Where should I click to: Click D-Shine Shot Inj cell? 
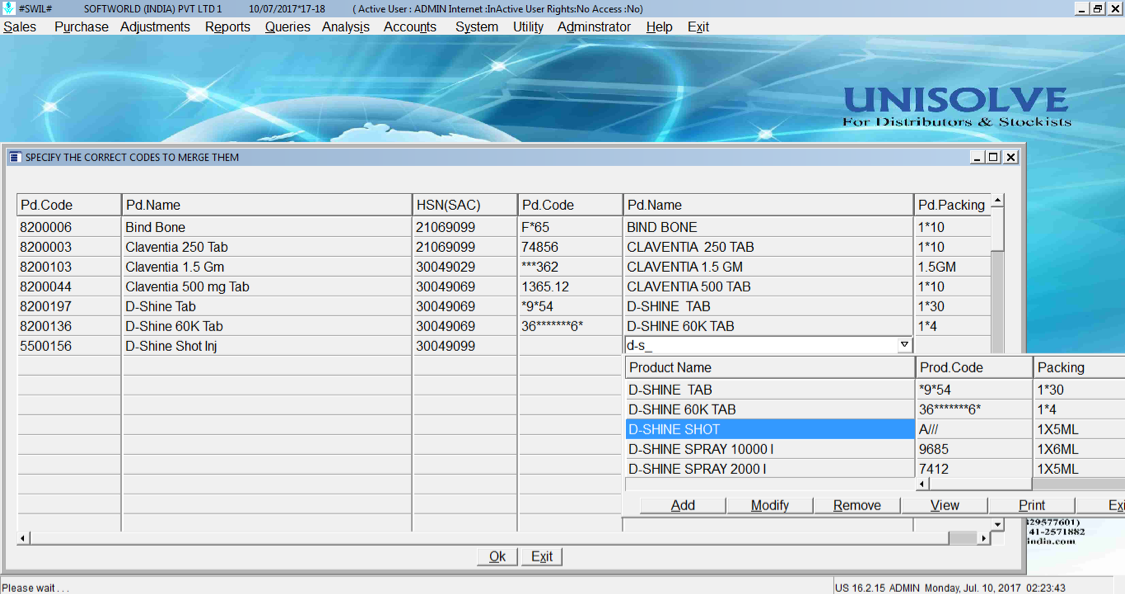(266, 346)
